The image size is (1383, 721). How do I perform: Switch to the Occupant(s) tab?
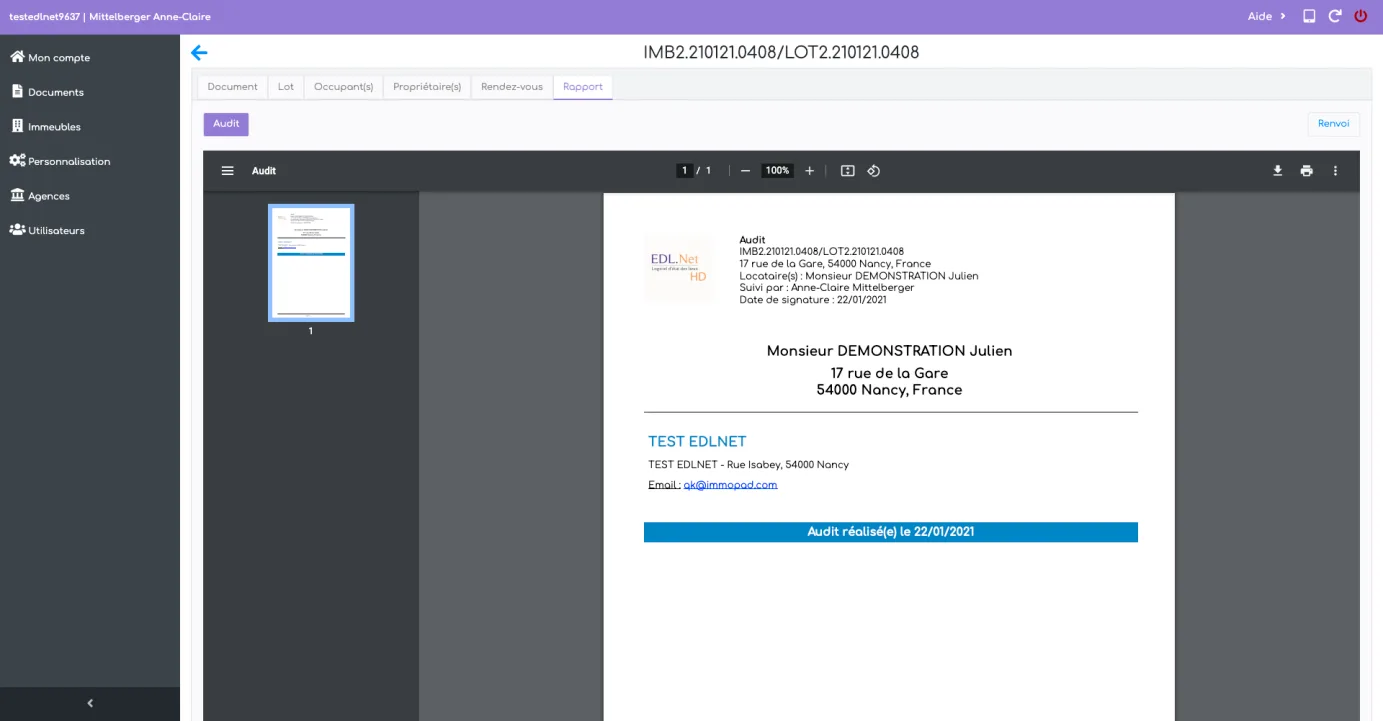pos(343,87)
